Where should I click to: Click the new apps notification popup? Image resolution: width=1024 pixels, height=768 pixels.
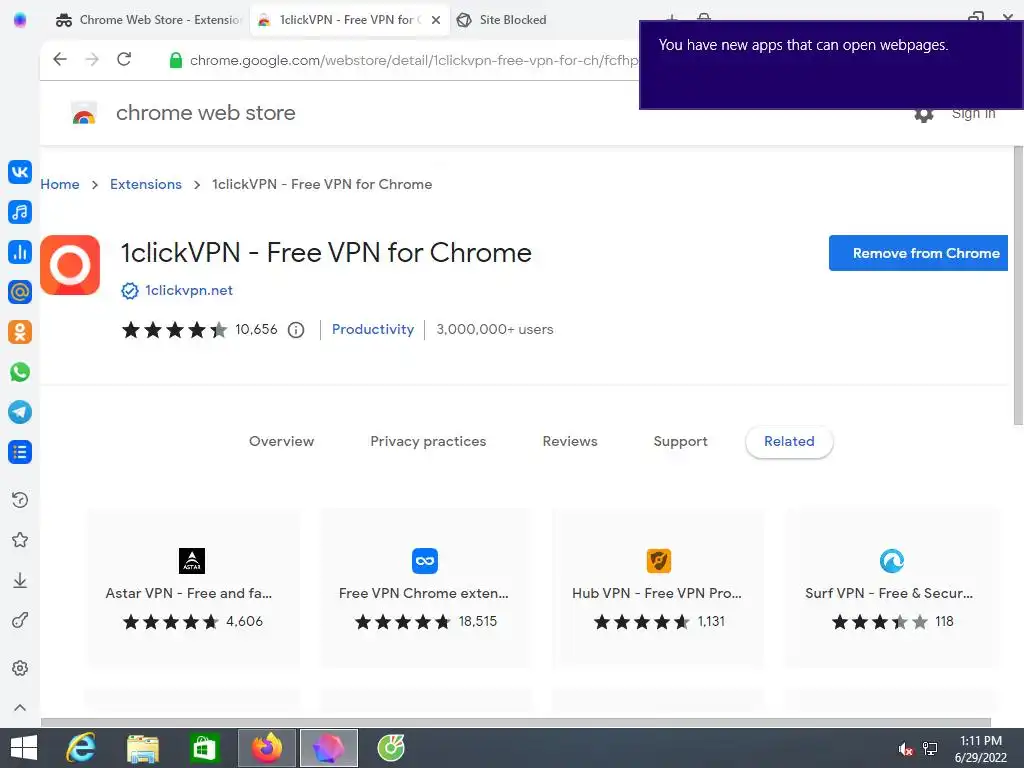(x=831, y=65)
